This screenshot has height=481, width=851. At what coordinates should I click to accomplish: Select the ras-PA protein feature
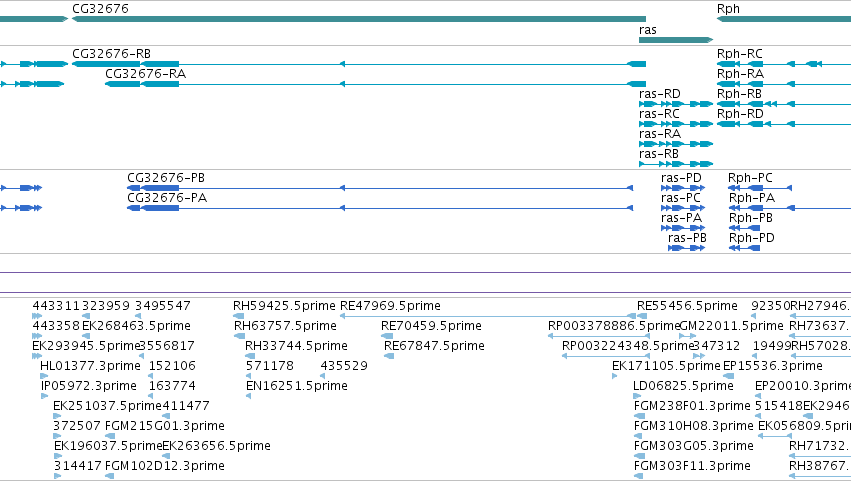(x=683, y=228)
